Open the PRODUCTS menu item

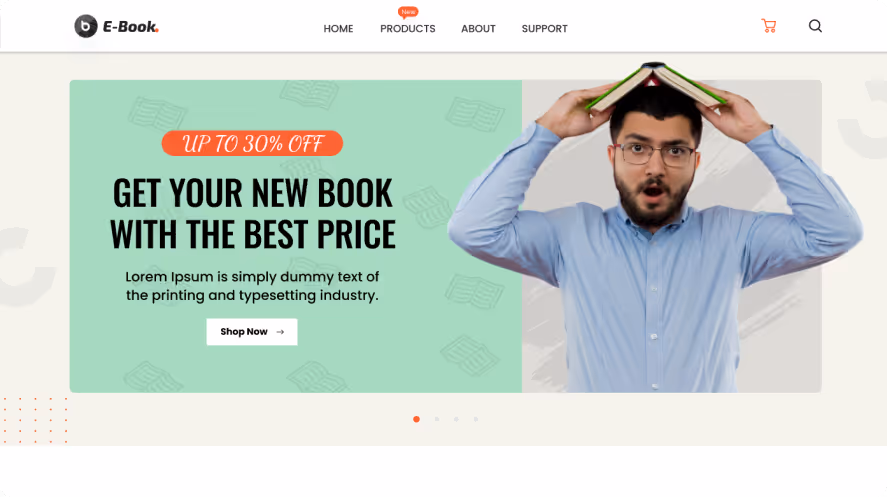(x=408, y=29)
